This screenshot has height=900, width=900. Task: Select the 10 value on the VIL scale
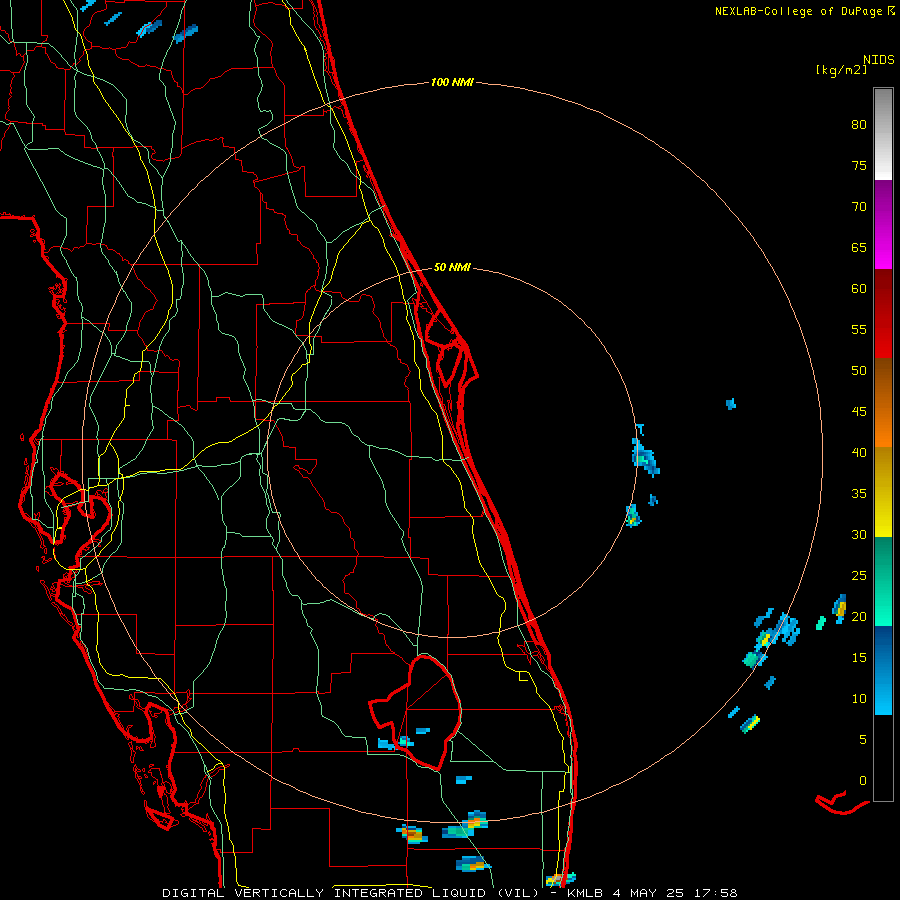[x=859, y=699]
